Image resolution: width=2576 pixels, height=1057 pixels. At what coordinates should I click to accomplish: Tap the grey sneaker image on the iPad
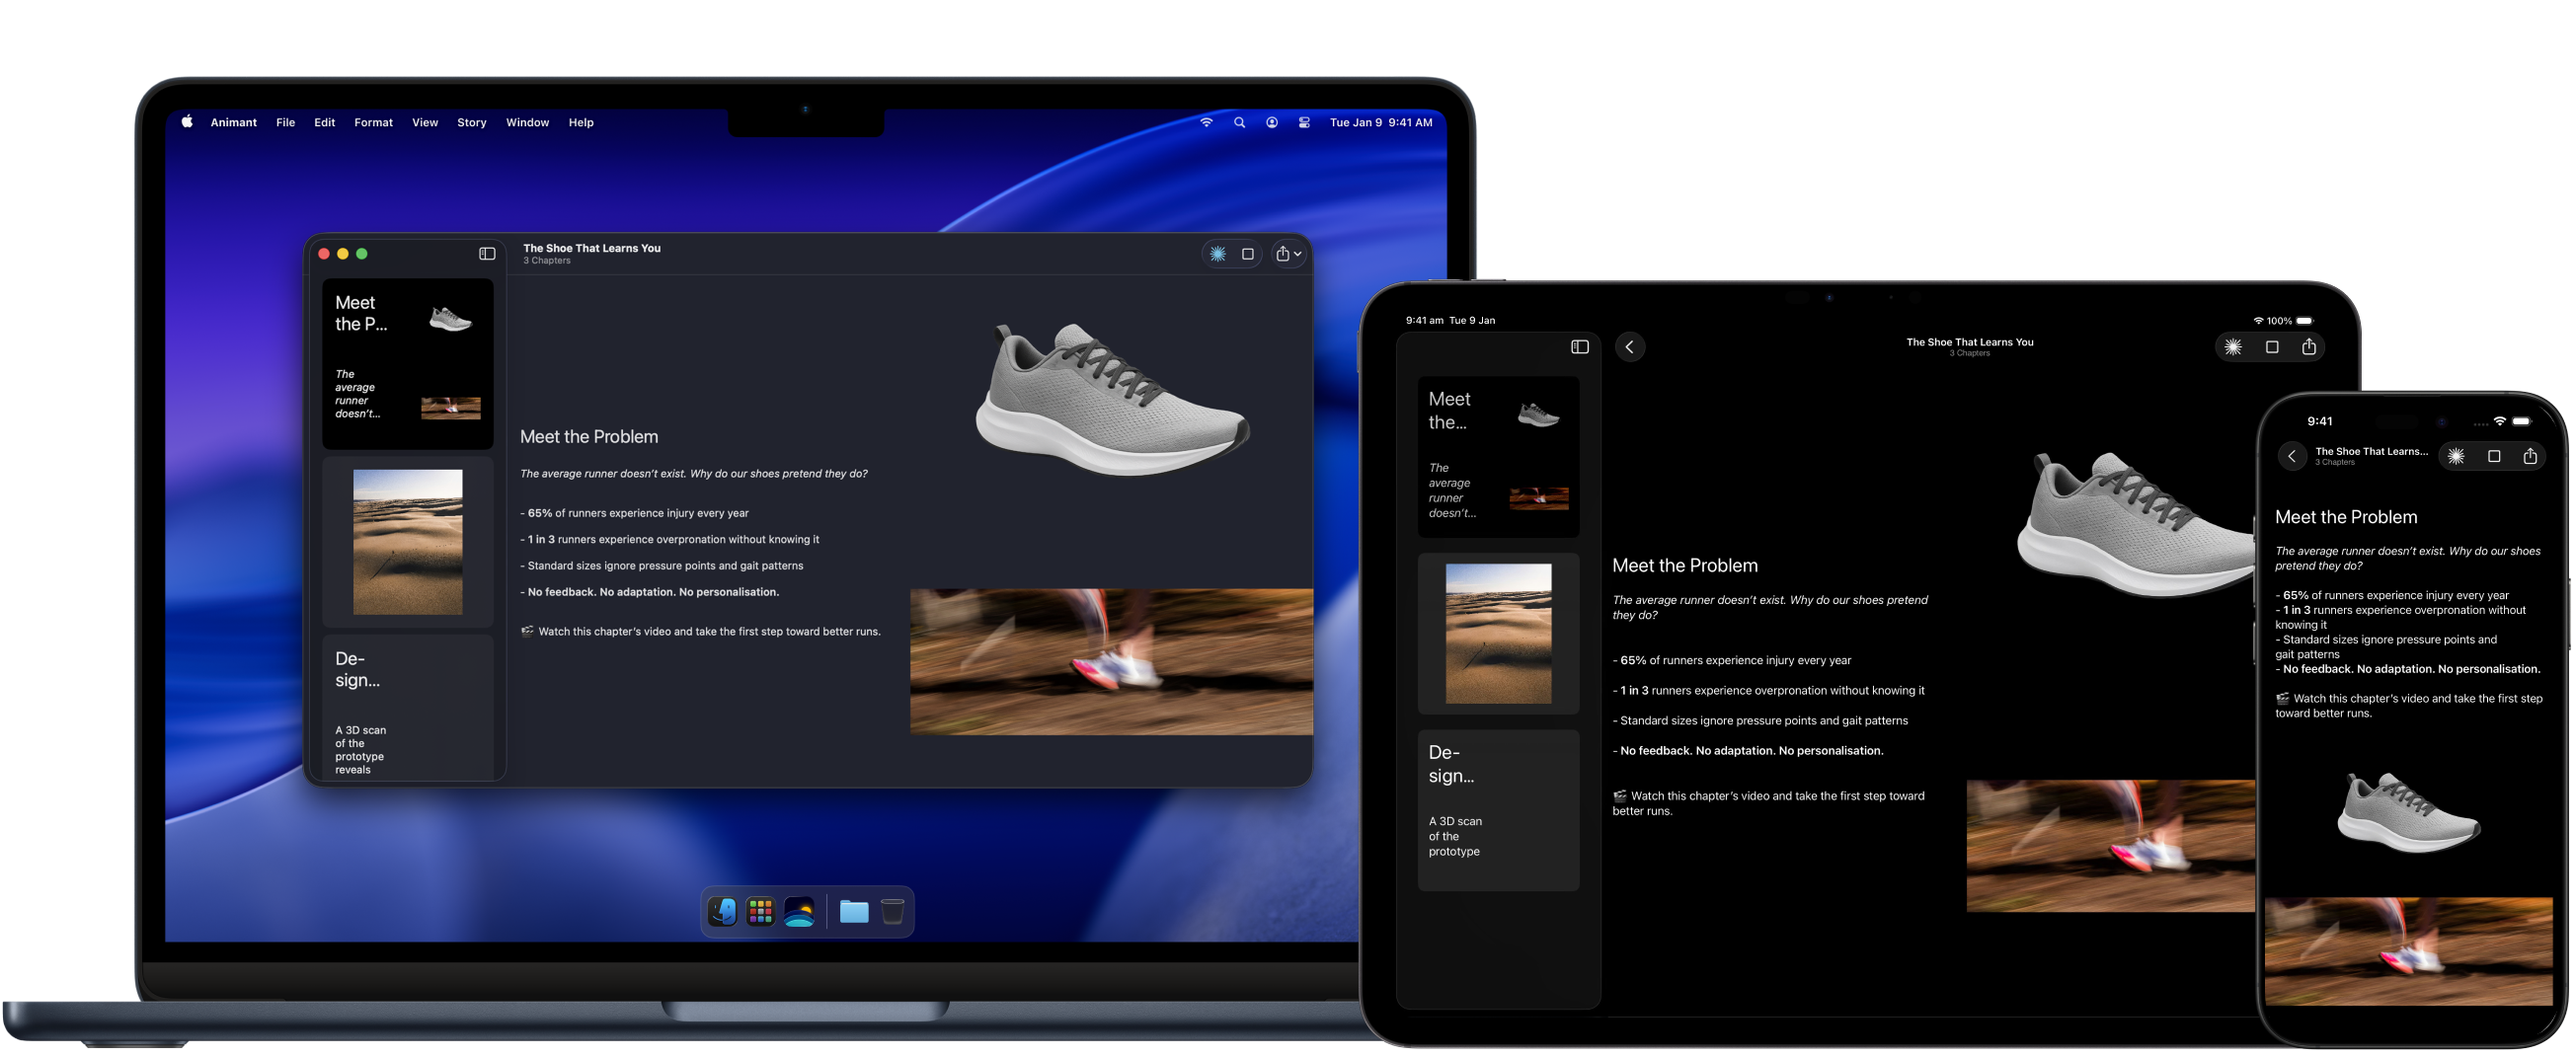pyautogui.click(x=2136, y=525)
